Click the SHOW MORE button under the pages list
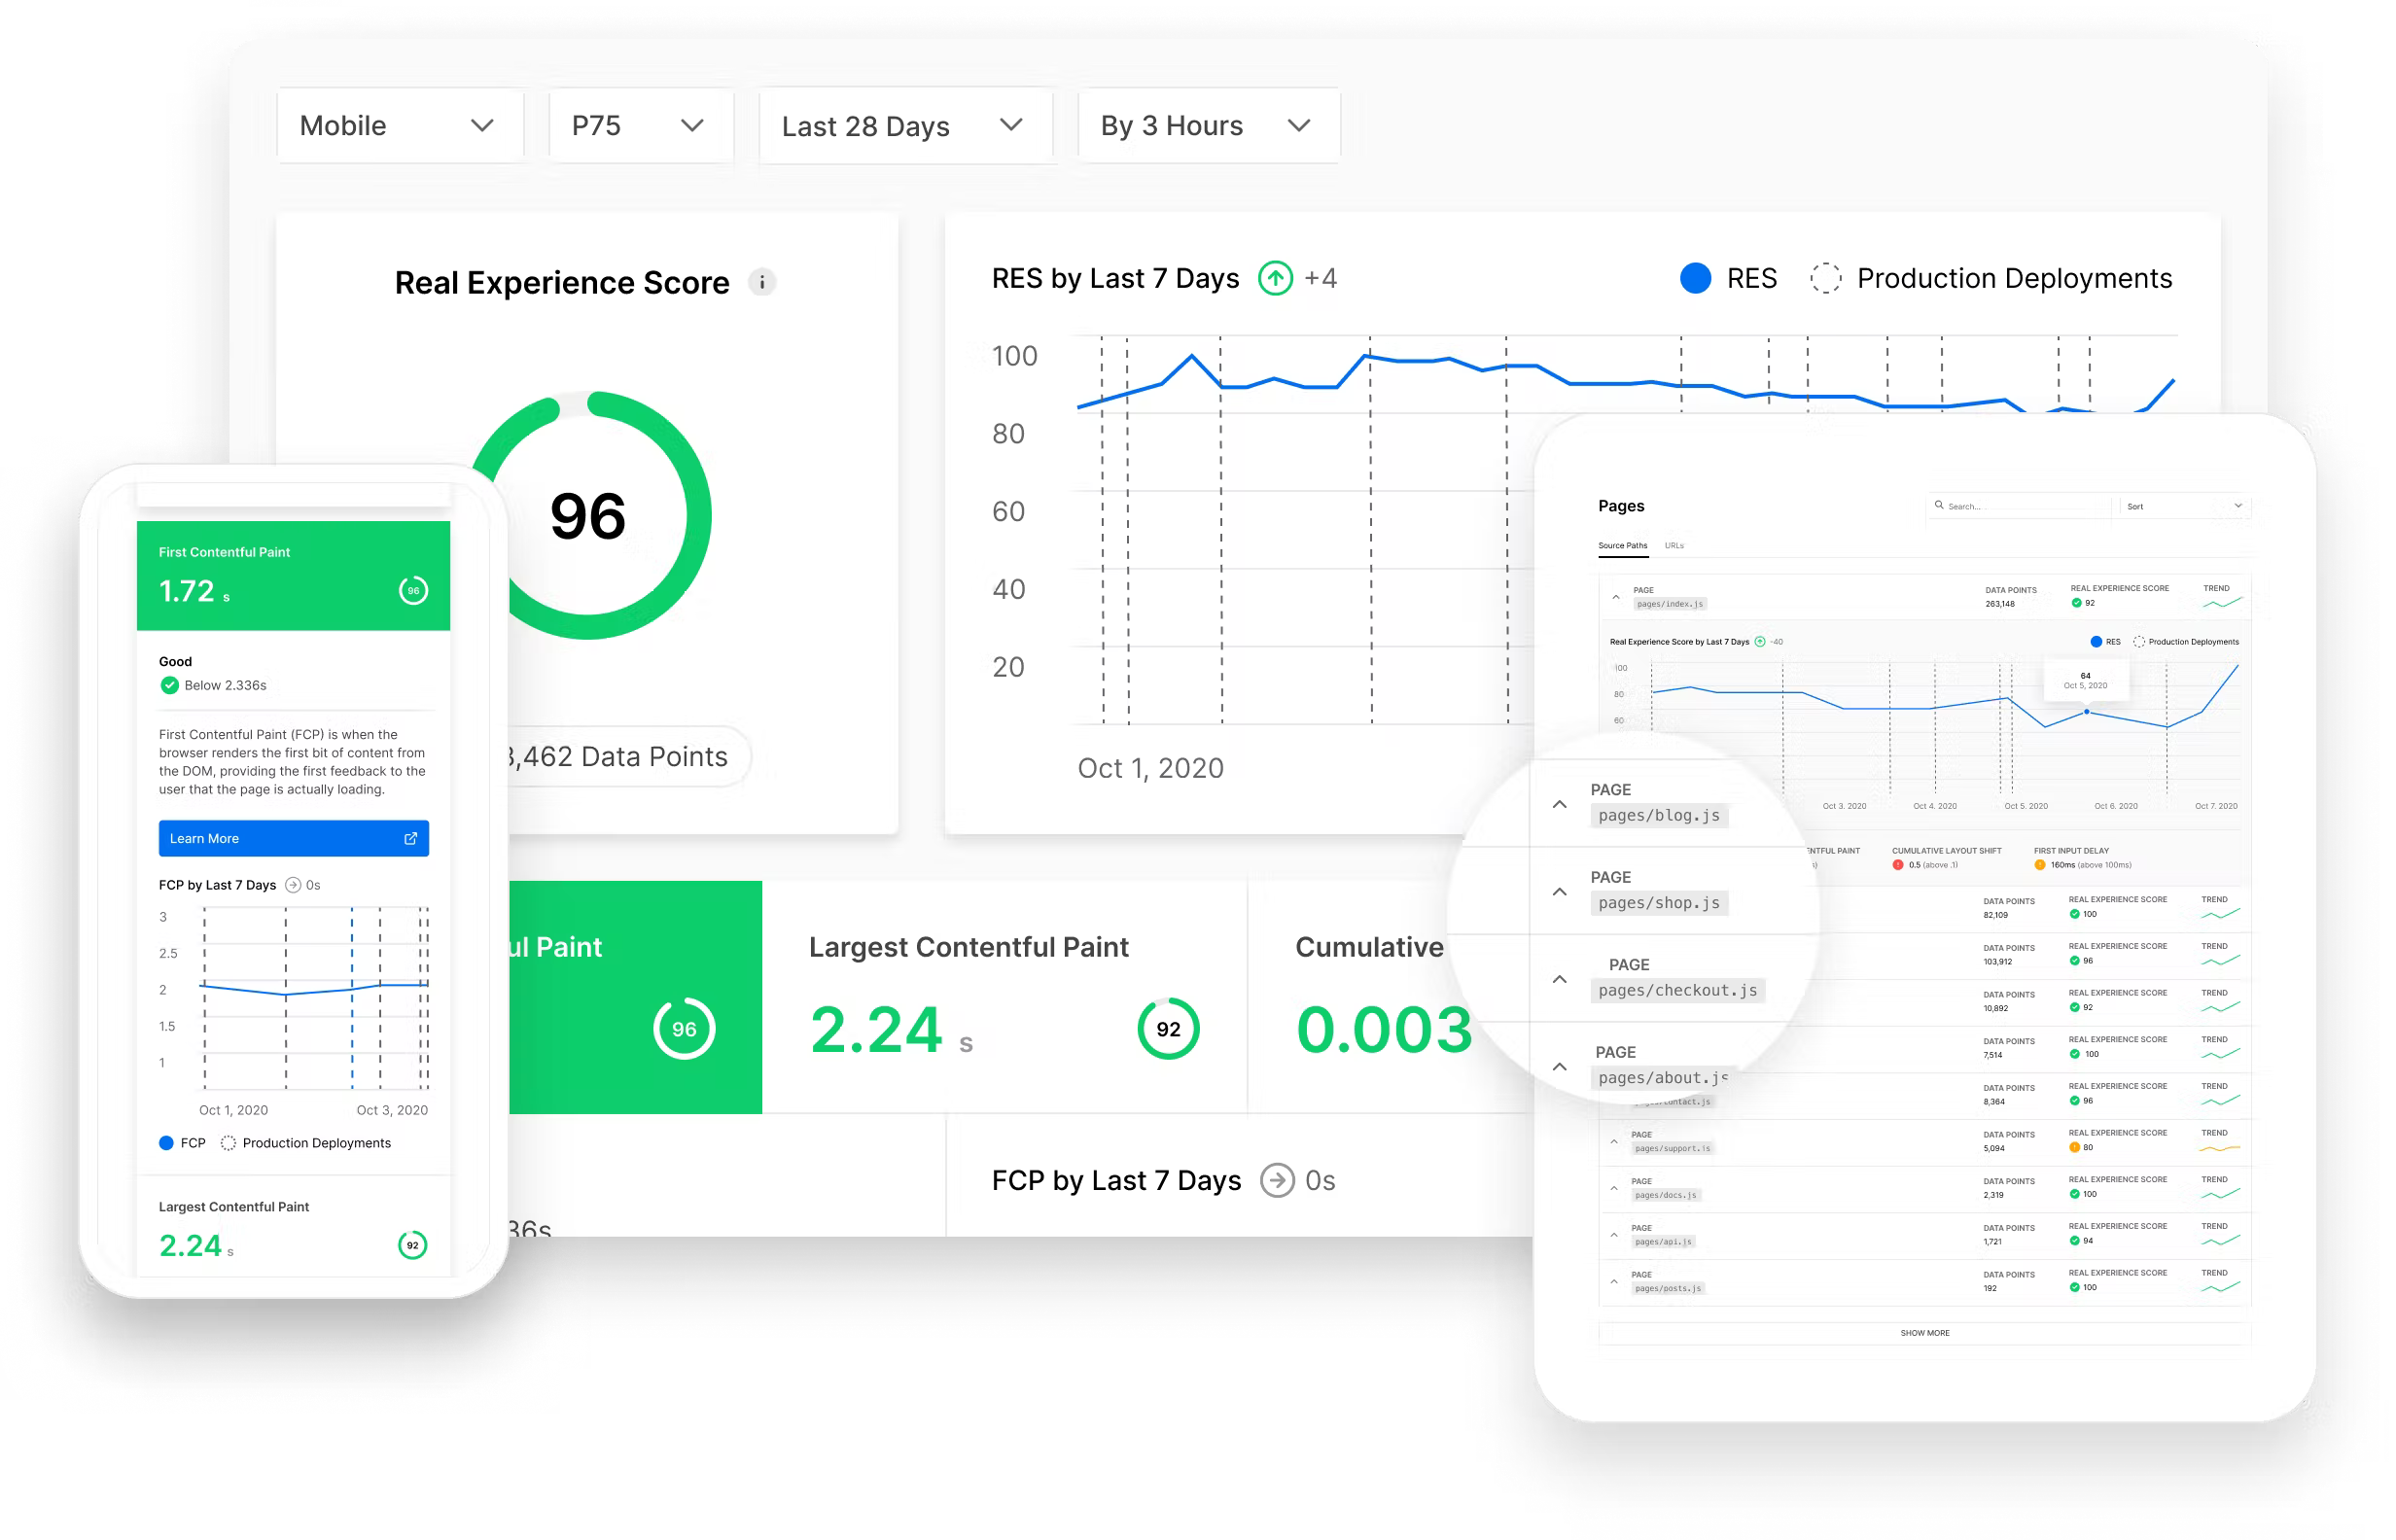2396x1540 pixels. click(1924, 1333)
